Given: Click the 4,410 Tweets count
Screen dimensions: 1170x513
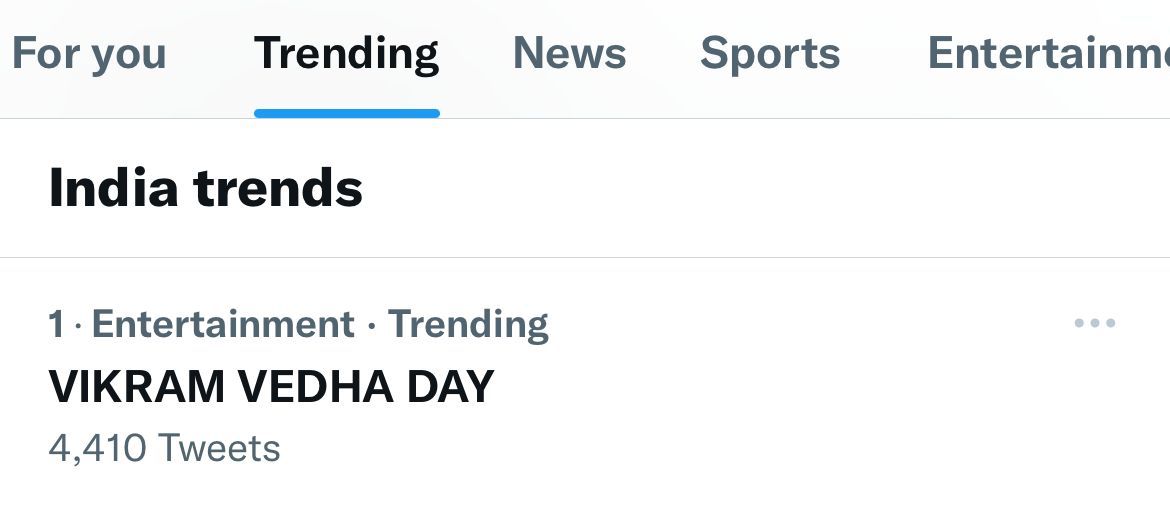Looking at the screenshot, I should point(164,448).
